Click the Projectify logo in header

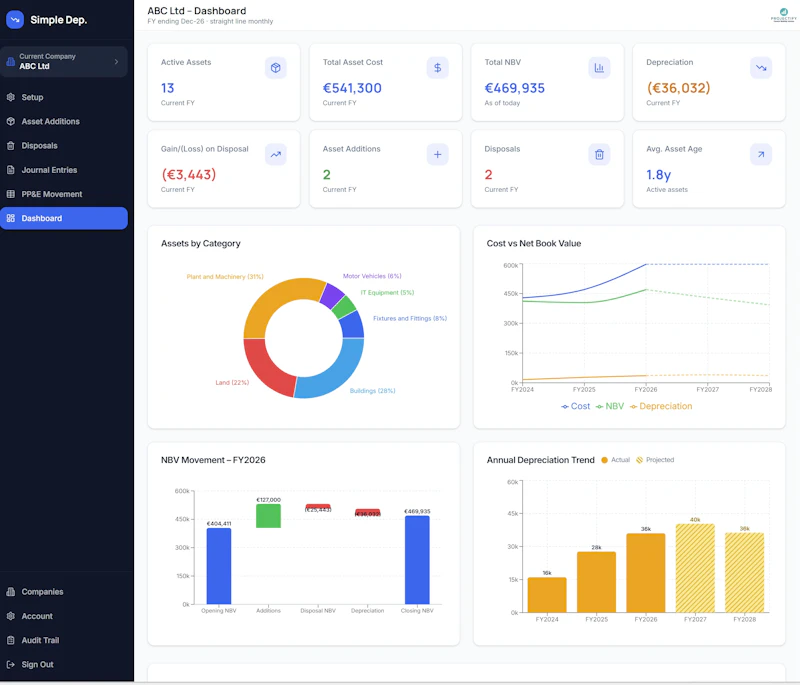pos(784,15)
